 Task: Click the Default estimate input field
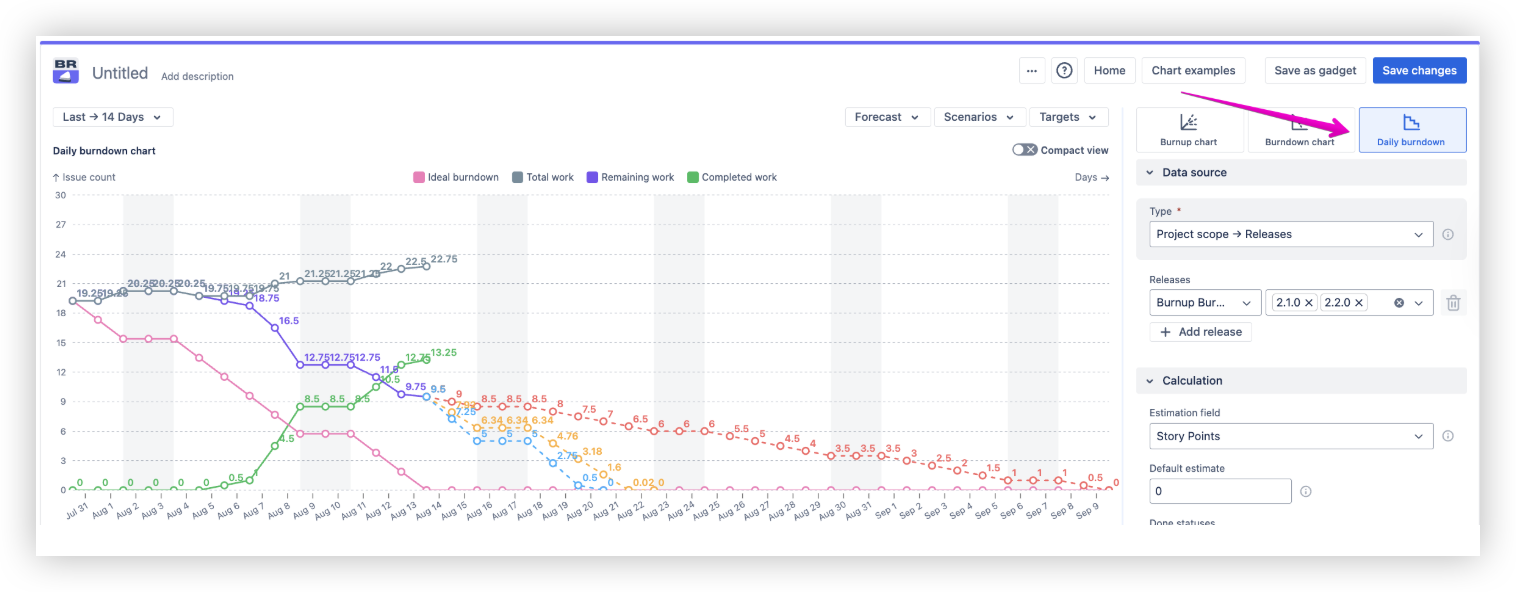pos(1220,492)
